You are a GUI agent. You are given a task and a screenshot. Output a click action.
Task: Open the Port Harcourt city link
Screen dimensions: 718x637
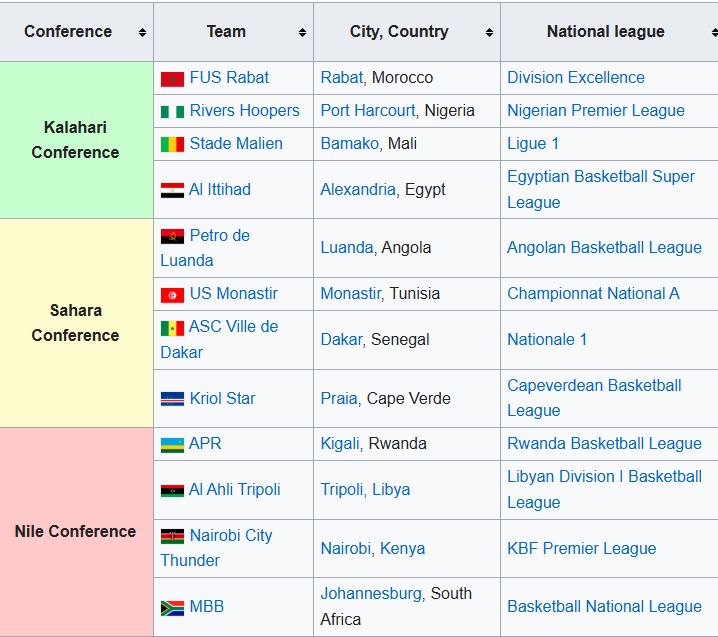coord(368,110)
